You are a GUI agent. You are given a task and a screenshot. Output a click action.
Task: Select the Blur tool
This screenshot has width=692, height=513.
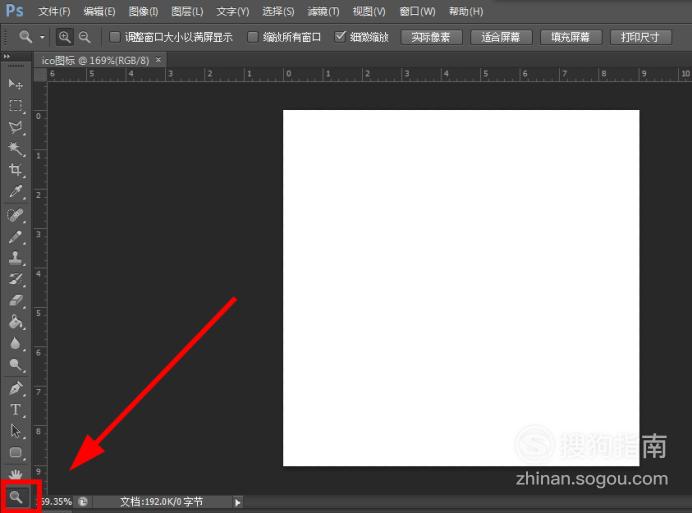[15, 343]
